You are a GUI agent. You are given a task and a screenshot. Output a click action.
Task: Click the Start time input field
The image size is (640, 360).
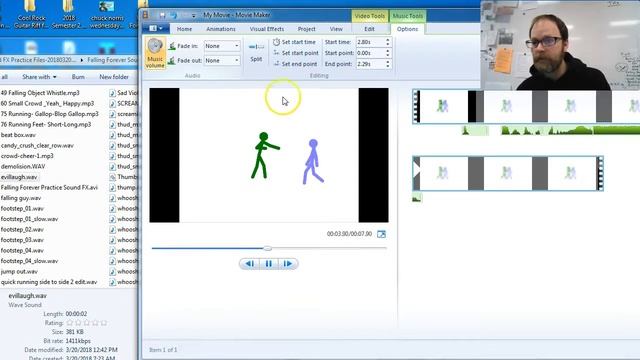[x=370, y=42]
